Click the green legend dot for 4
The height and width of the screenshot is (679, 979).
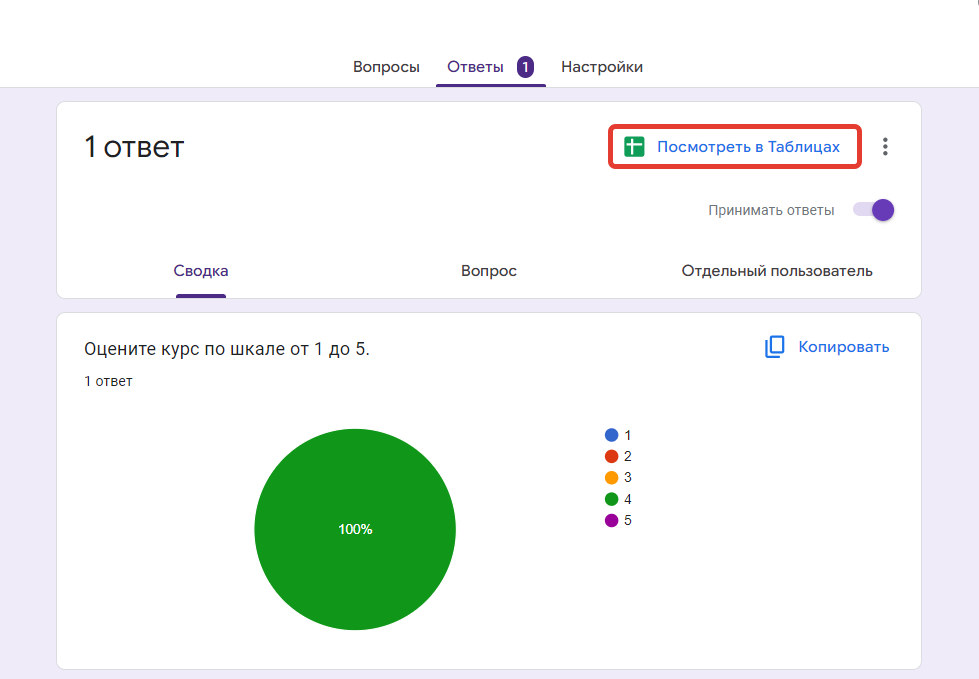pyautogui.click(x=611, y=499)
